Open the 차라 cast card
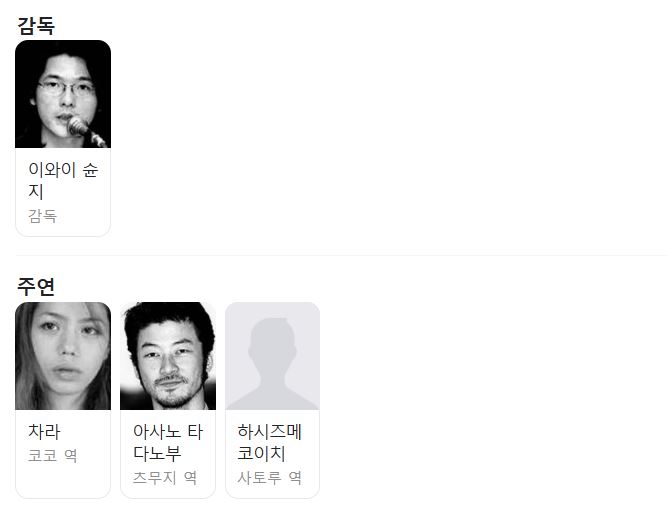Viewport: 667px width, 515px height. pos(63,400)
